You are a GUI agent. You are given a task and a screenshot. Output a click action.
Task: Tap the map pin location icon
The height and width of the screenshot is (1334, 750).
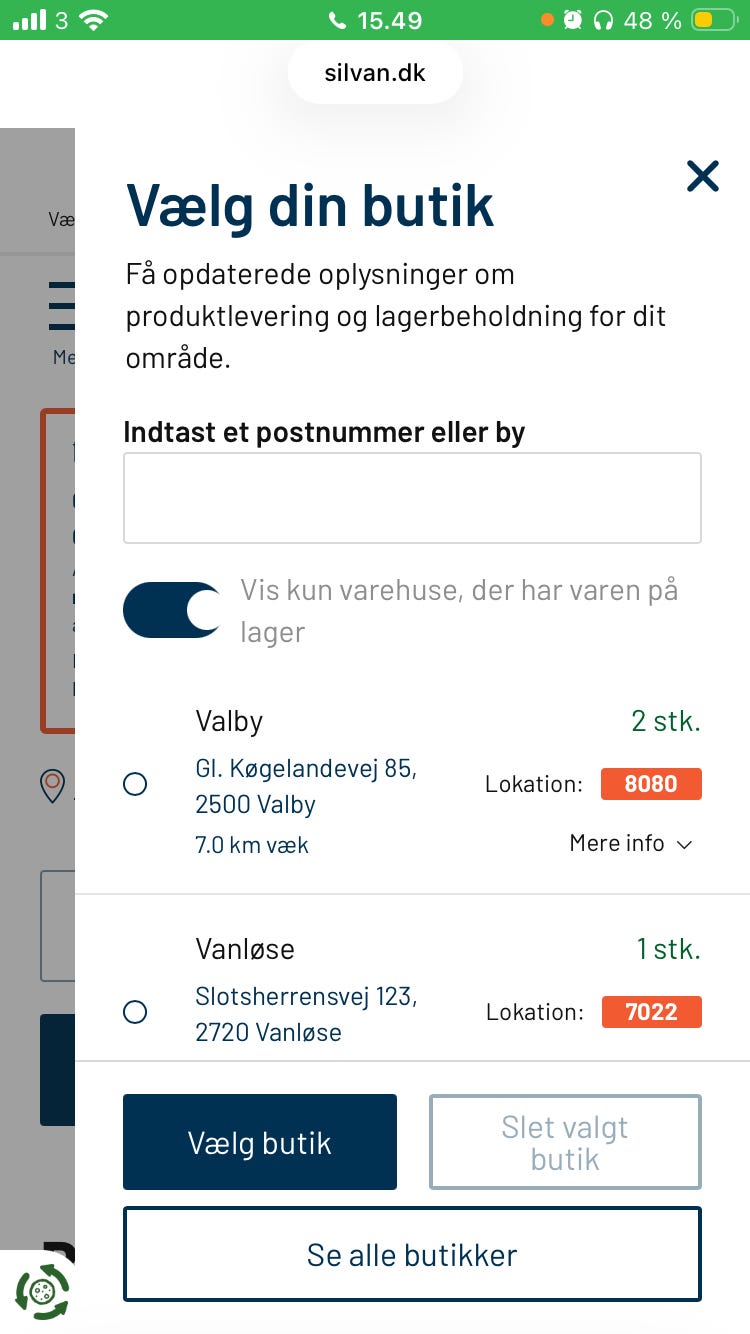coord(52,785)
